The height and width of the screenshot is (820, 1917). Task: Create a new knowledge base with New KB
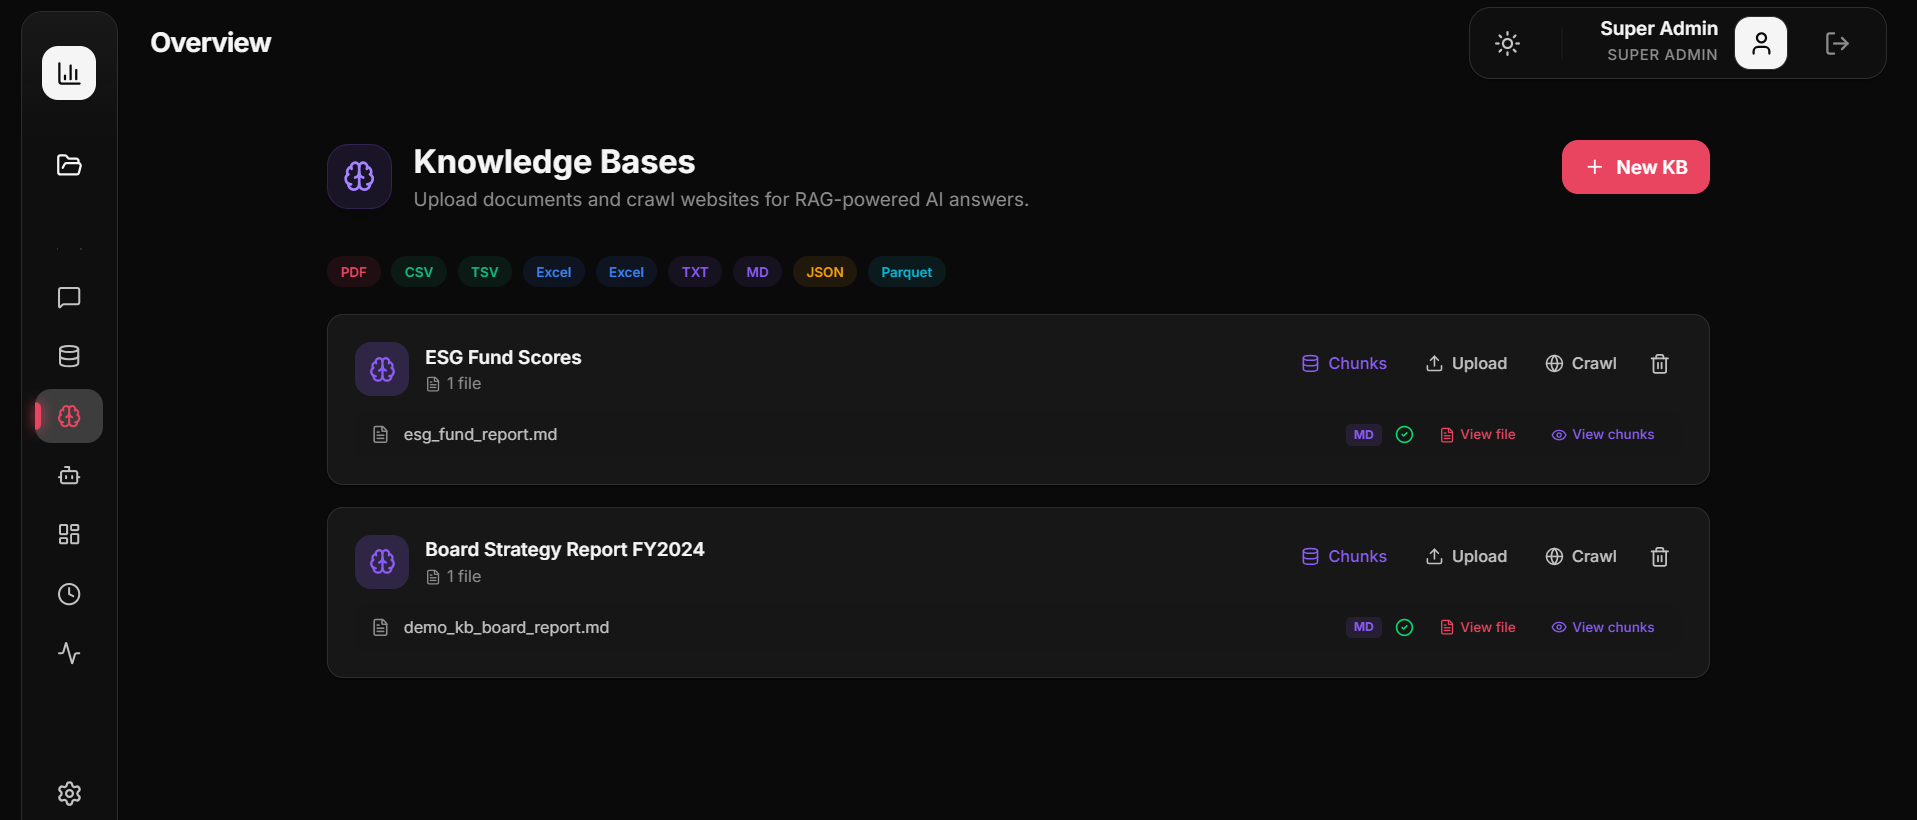click(x=1635, y=167)
